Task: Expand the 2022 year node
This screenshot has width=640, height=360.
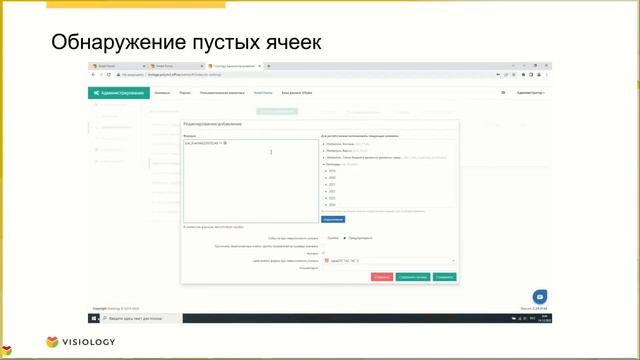Action: pos(326,191)
